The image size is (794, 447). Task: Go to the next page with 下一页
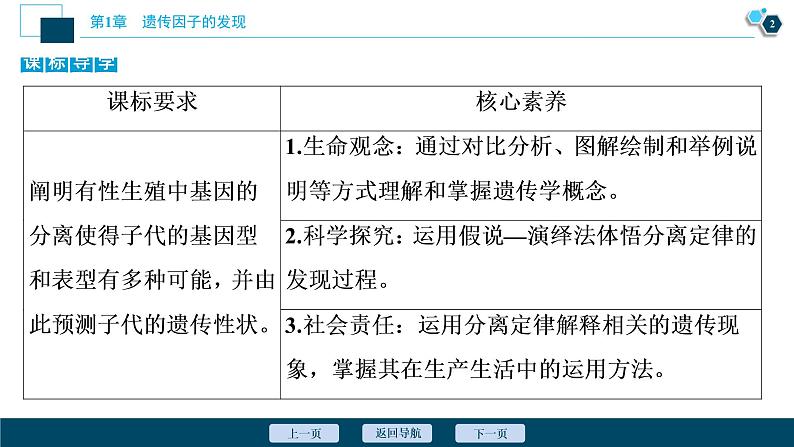tap(490, 433)
